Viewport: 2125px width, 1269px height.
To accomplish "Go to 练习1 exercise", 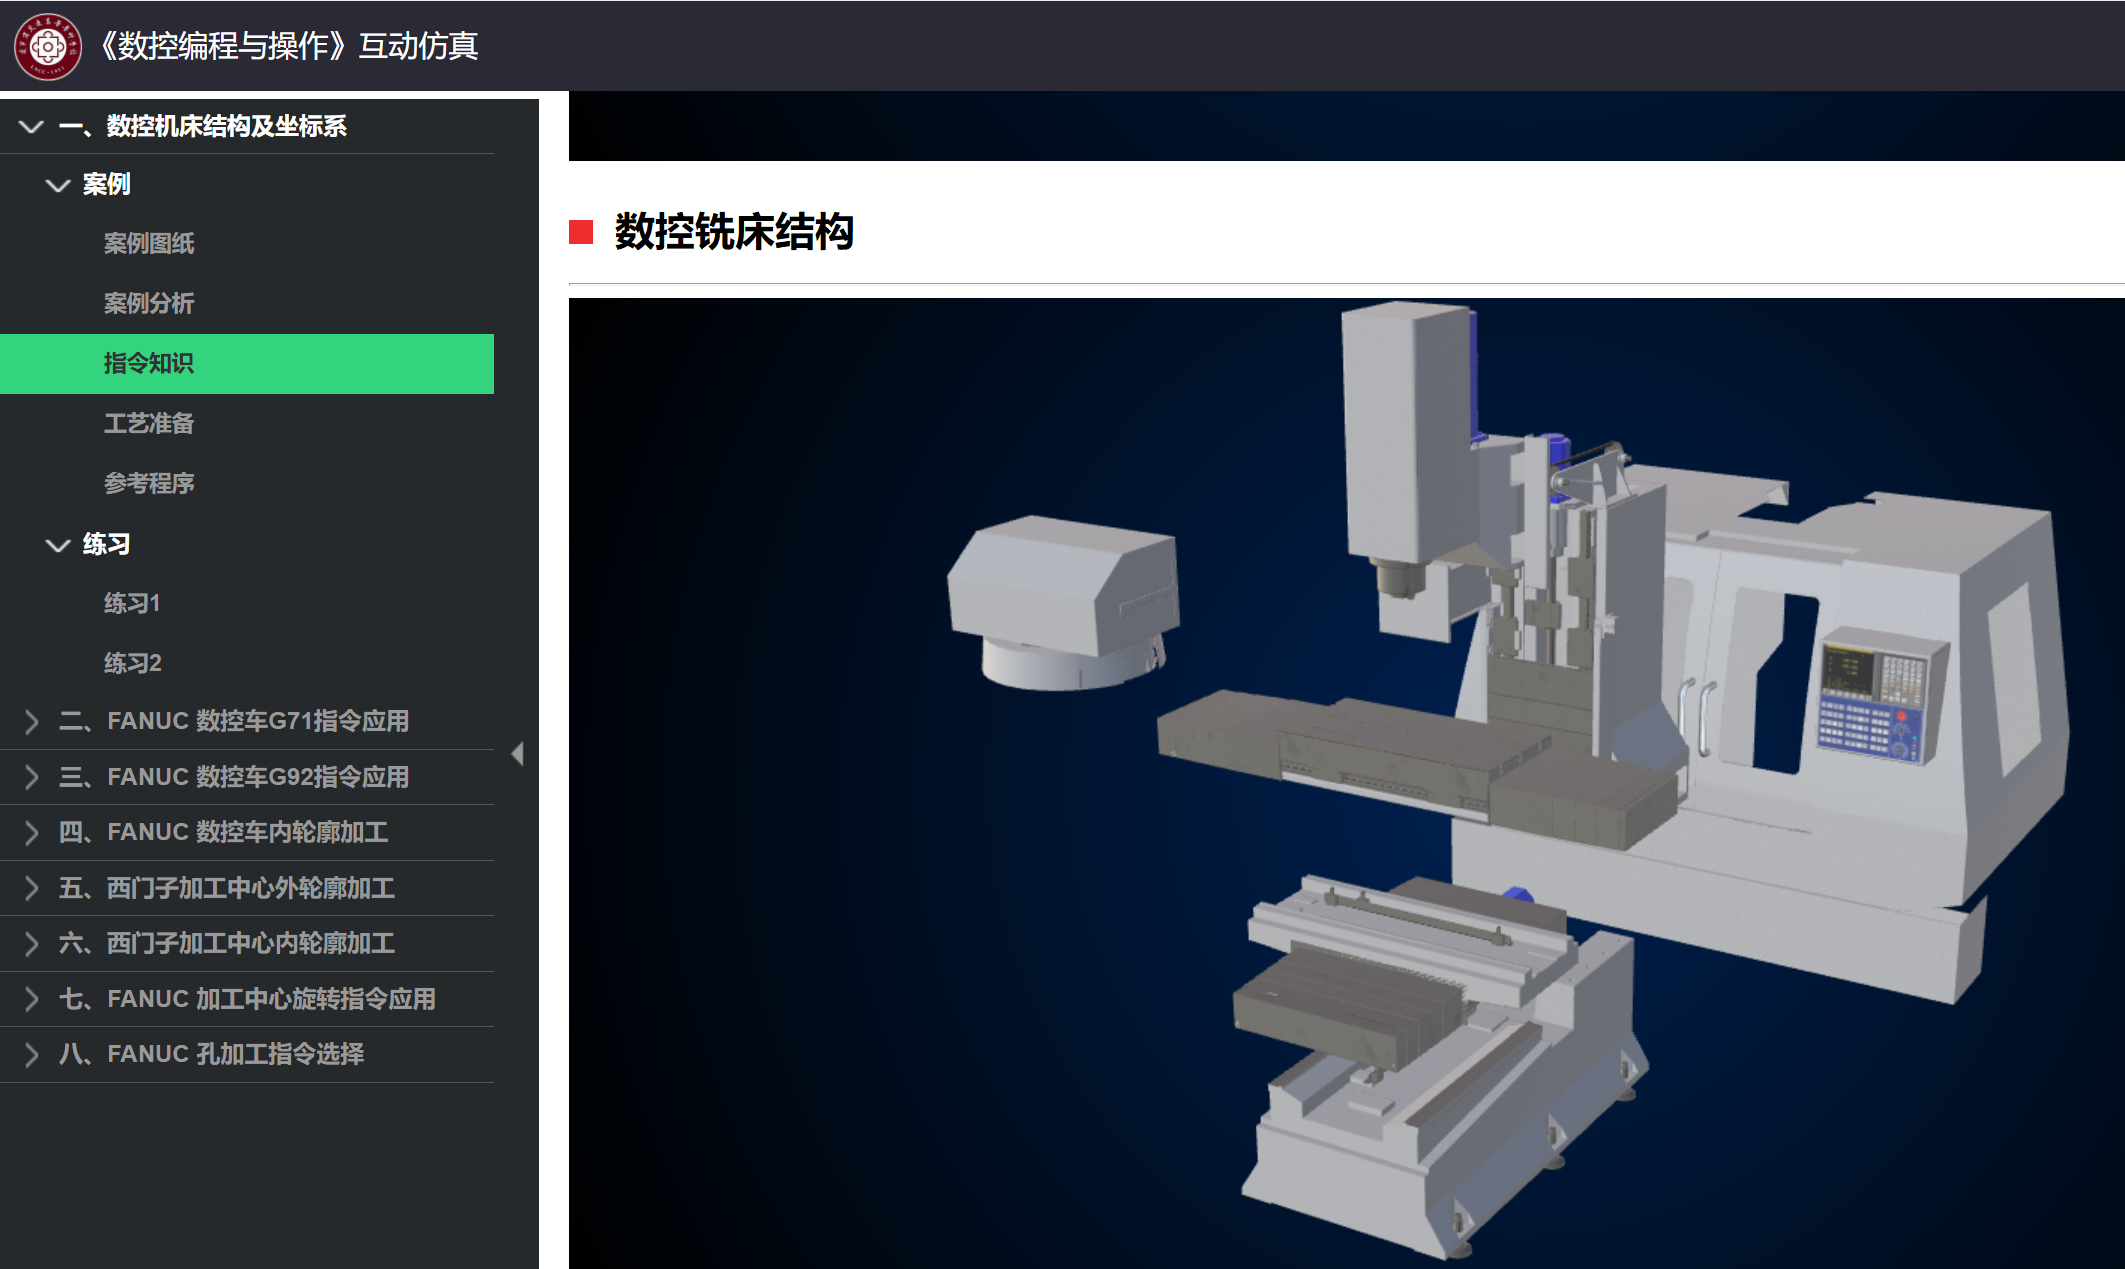I will 132,604.
